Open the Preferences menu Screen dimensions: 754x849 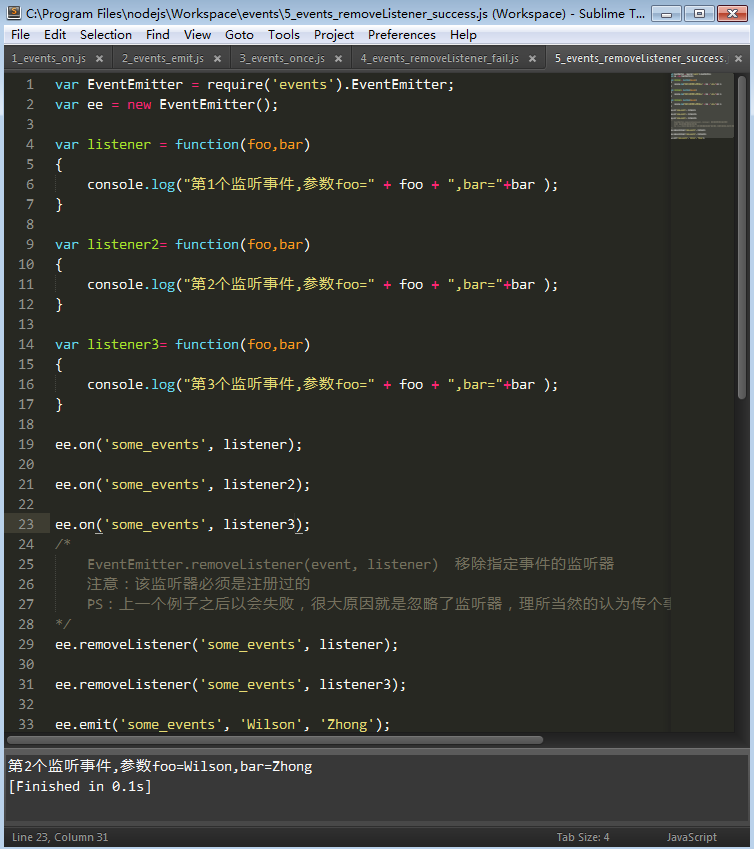[x=402, y=35]
